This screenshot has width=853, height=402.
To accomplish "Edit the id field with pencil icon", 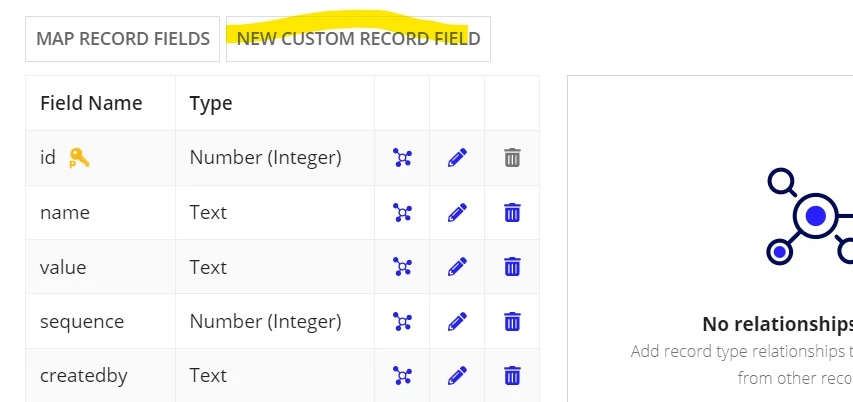I will 457,158.
